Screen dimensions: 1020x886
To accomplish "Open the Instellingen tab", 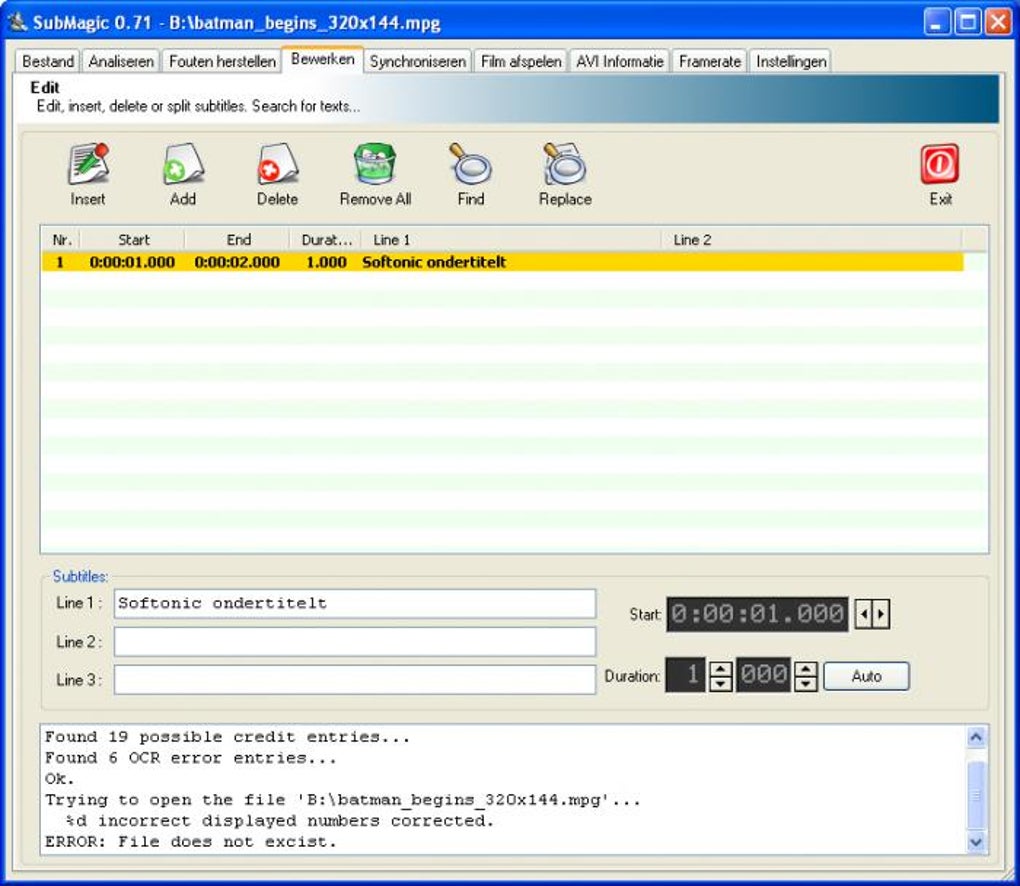I will pyautogui.click(x=791, y=61).
